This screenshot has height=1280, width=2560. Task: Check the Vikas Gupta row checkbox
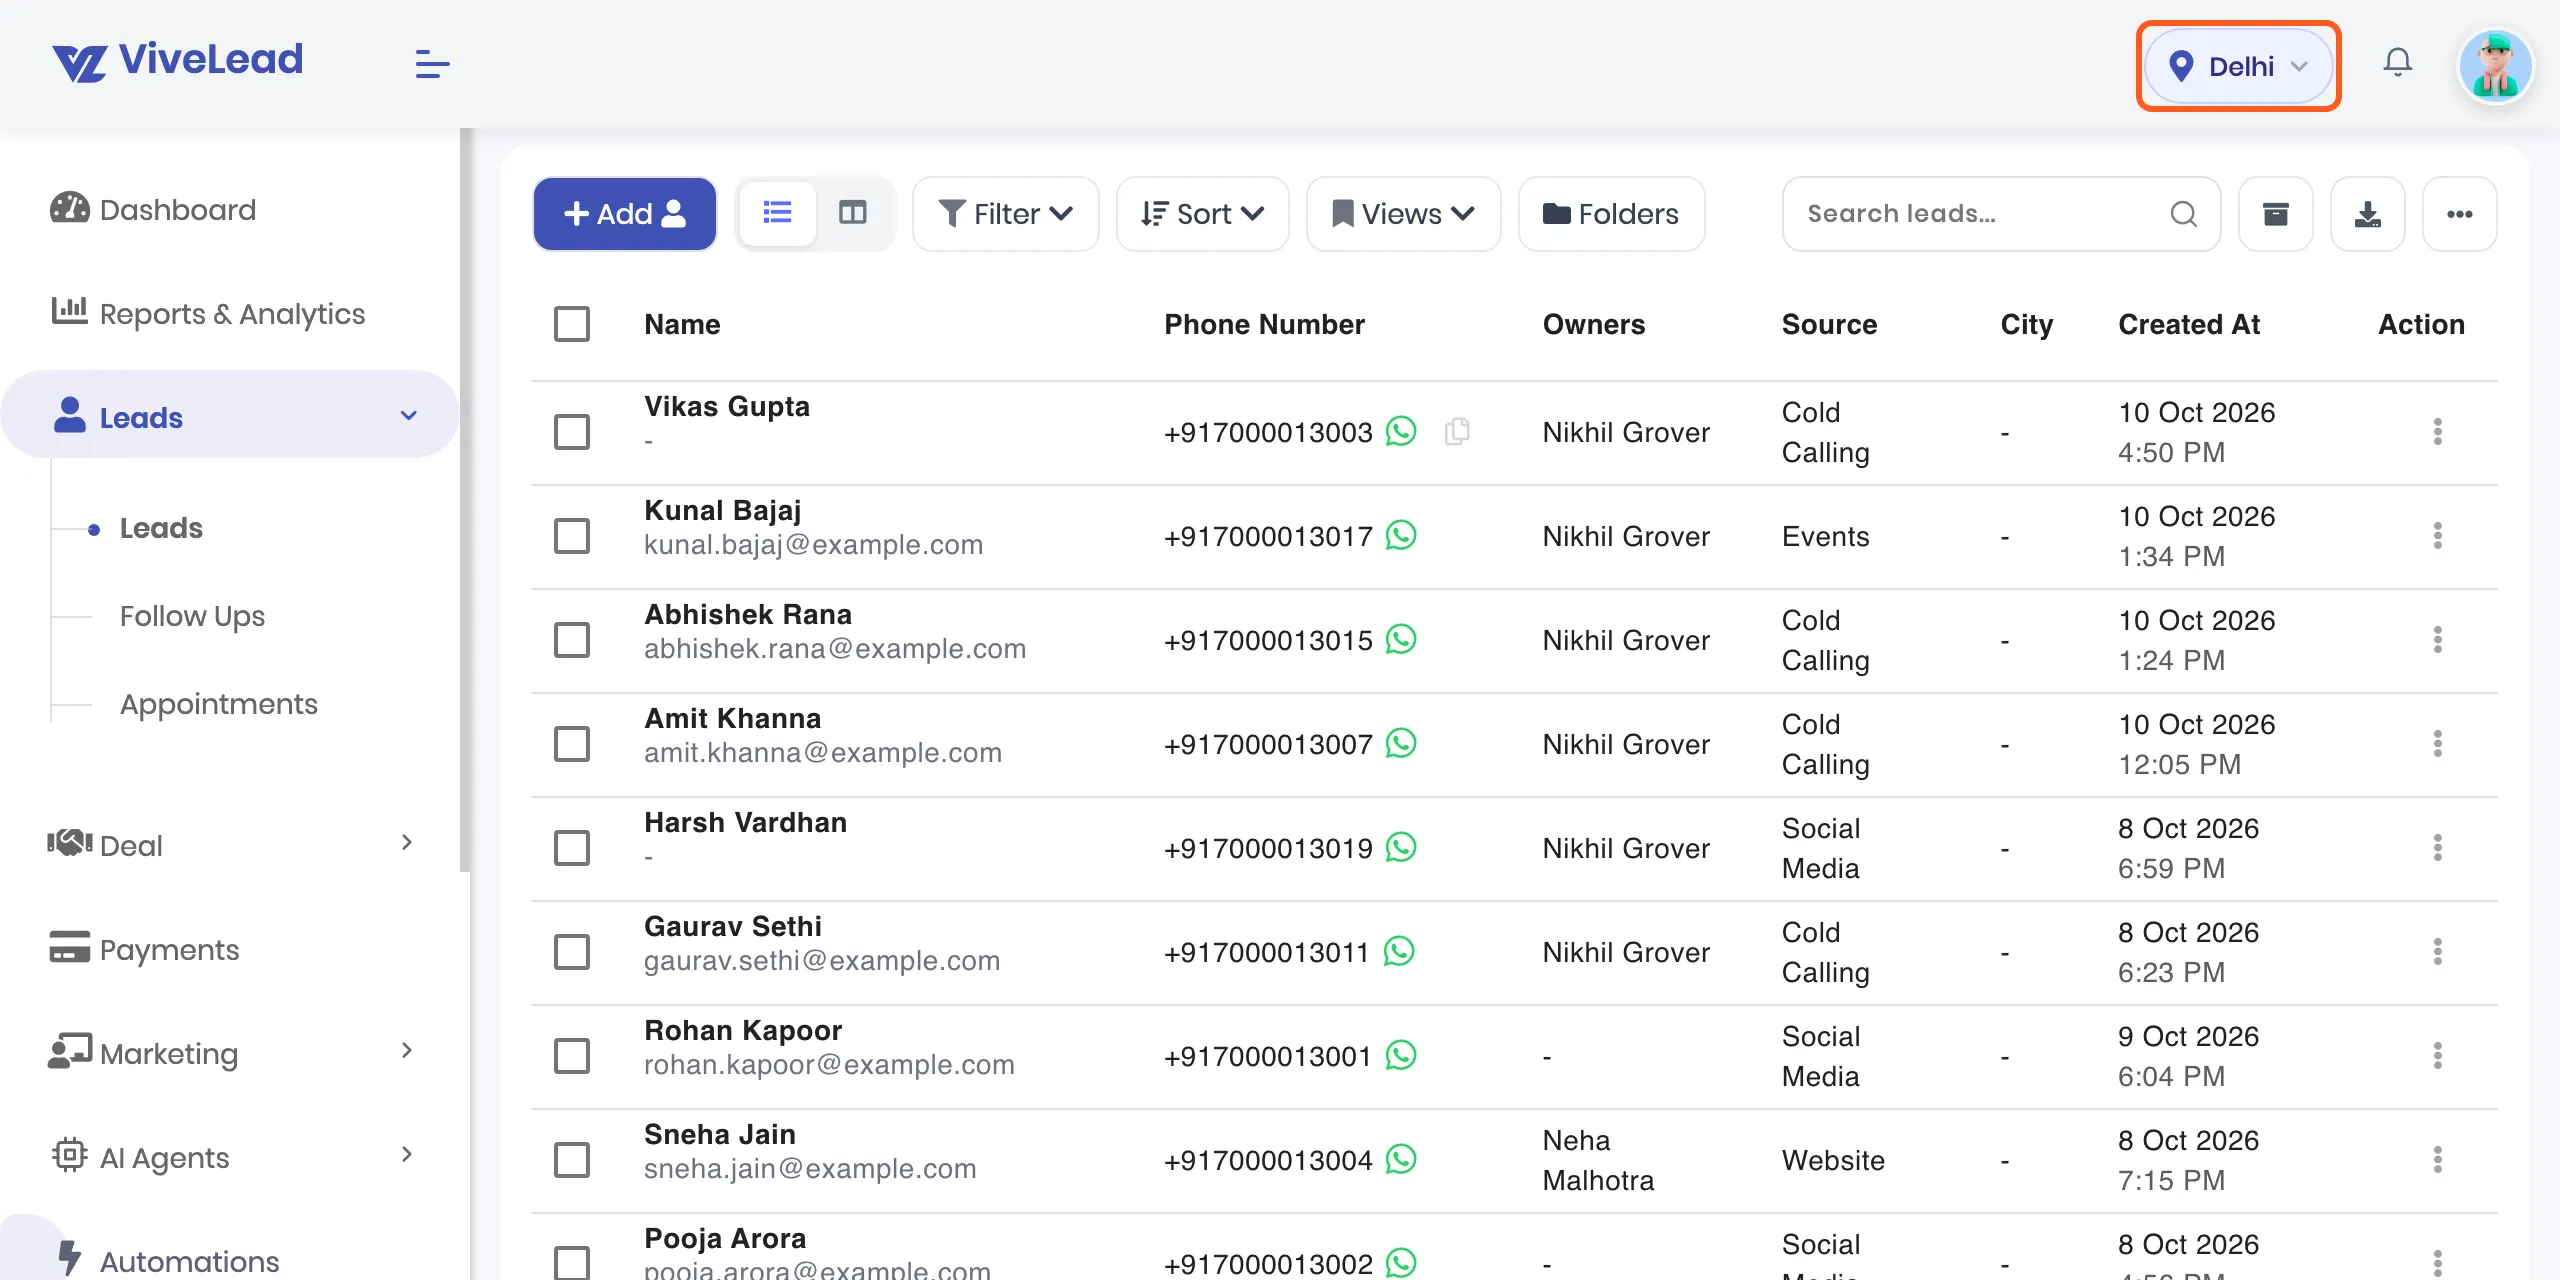point(572,432)
